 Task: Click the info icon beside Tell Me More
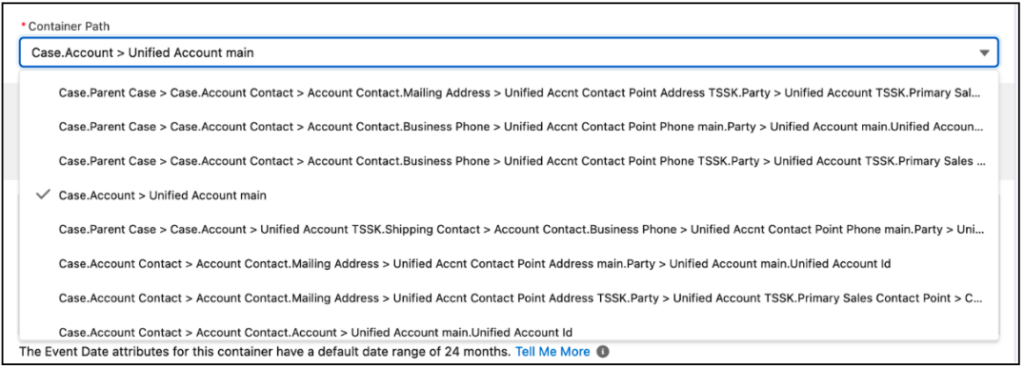603,352
